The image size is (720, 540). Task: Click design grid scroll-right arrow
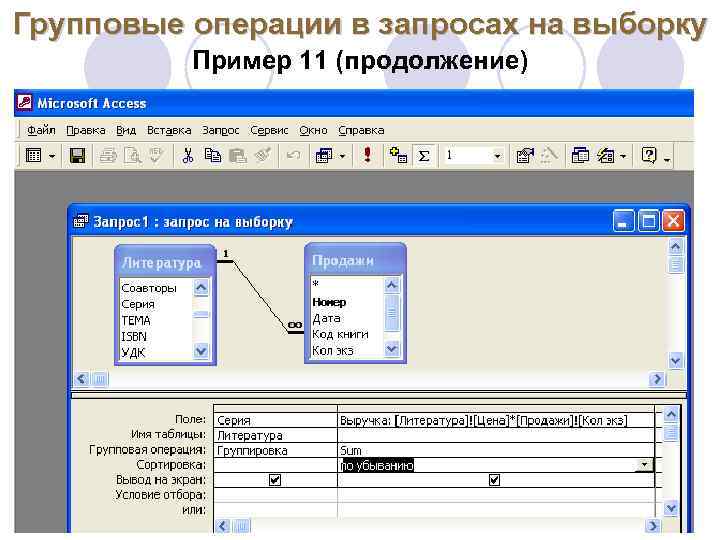click(652, 525)
